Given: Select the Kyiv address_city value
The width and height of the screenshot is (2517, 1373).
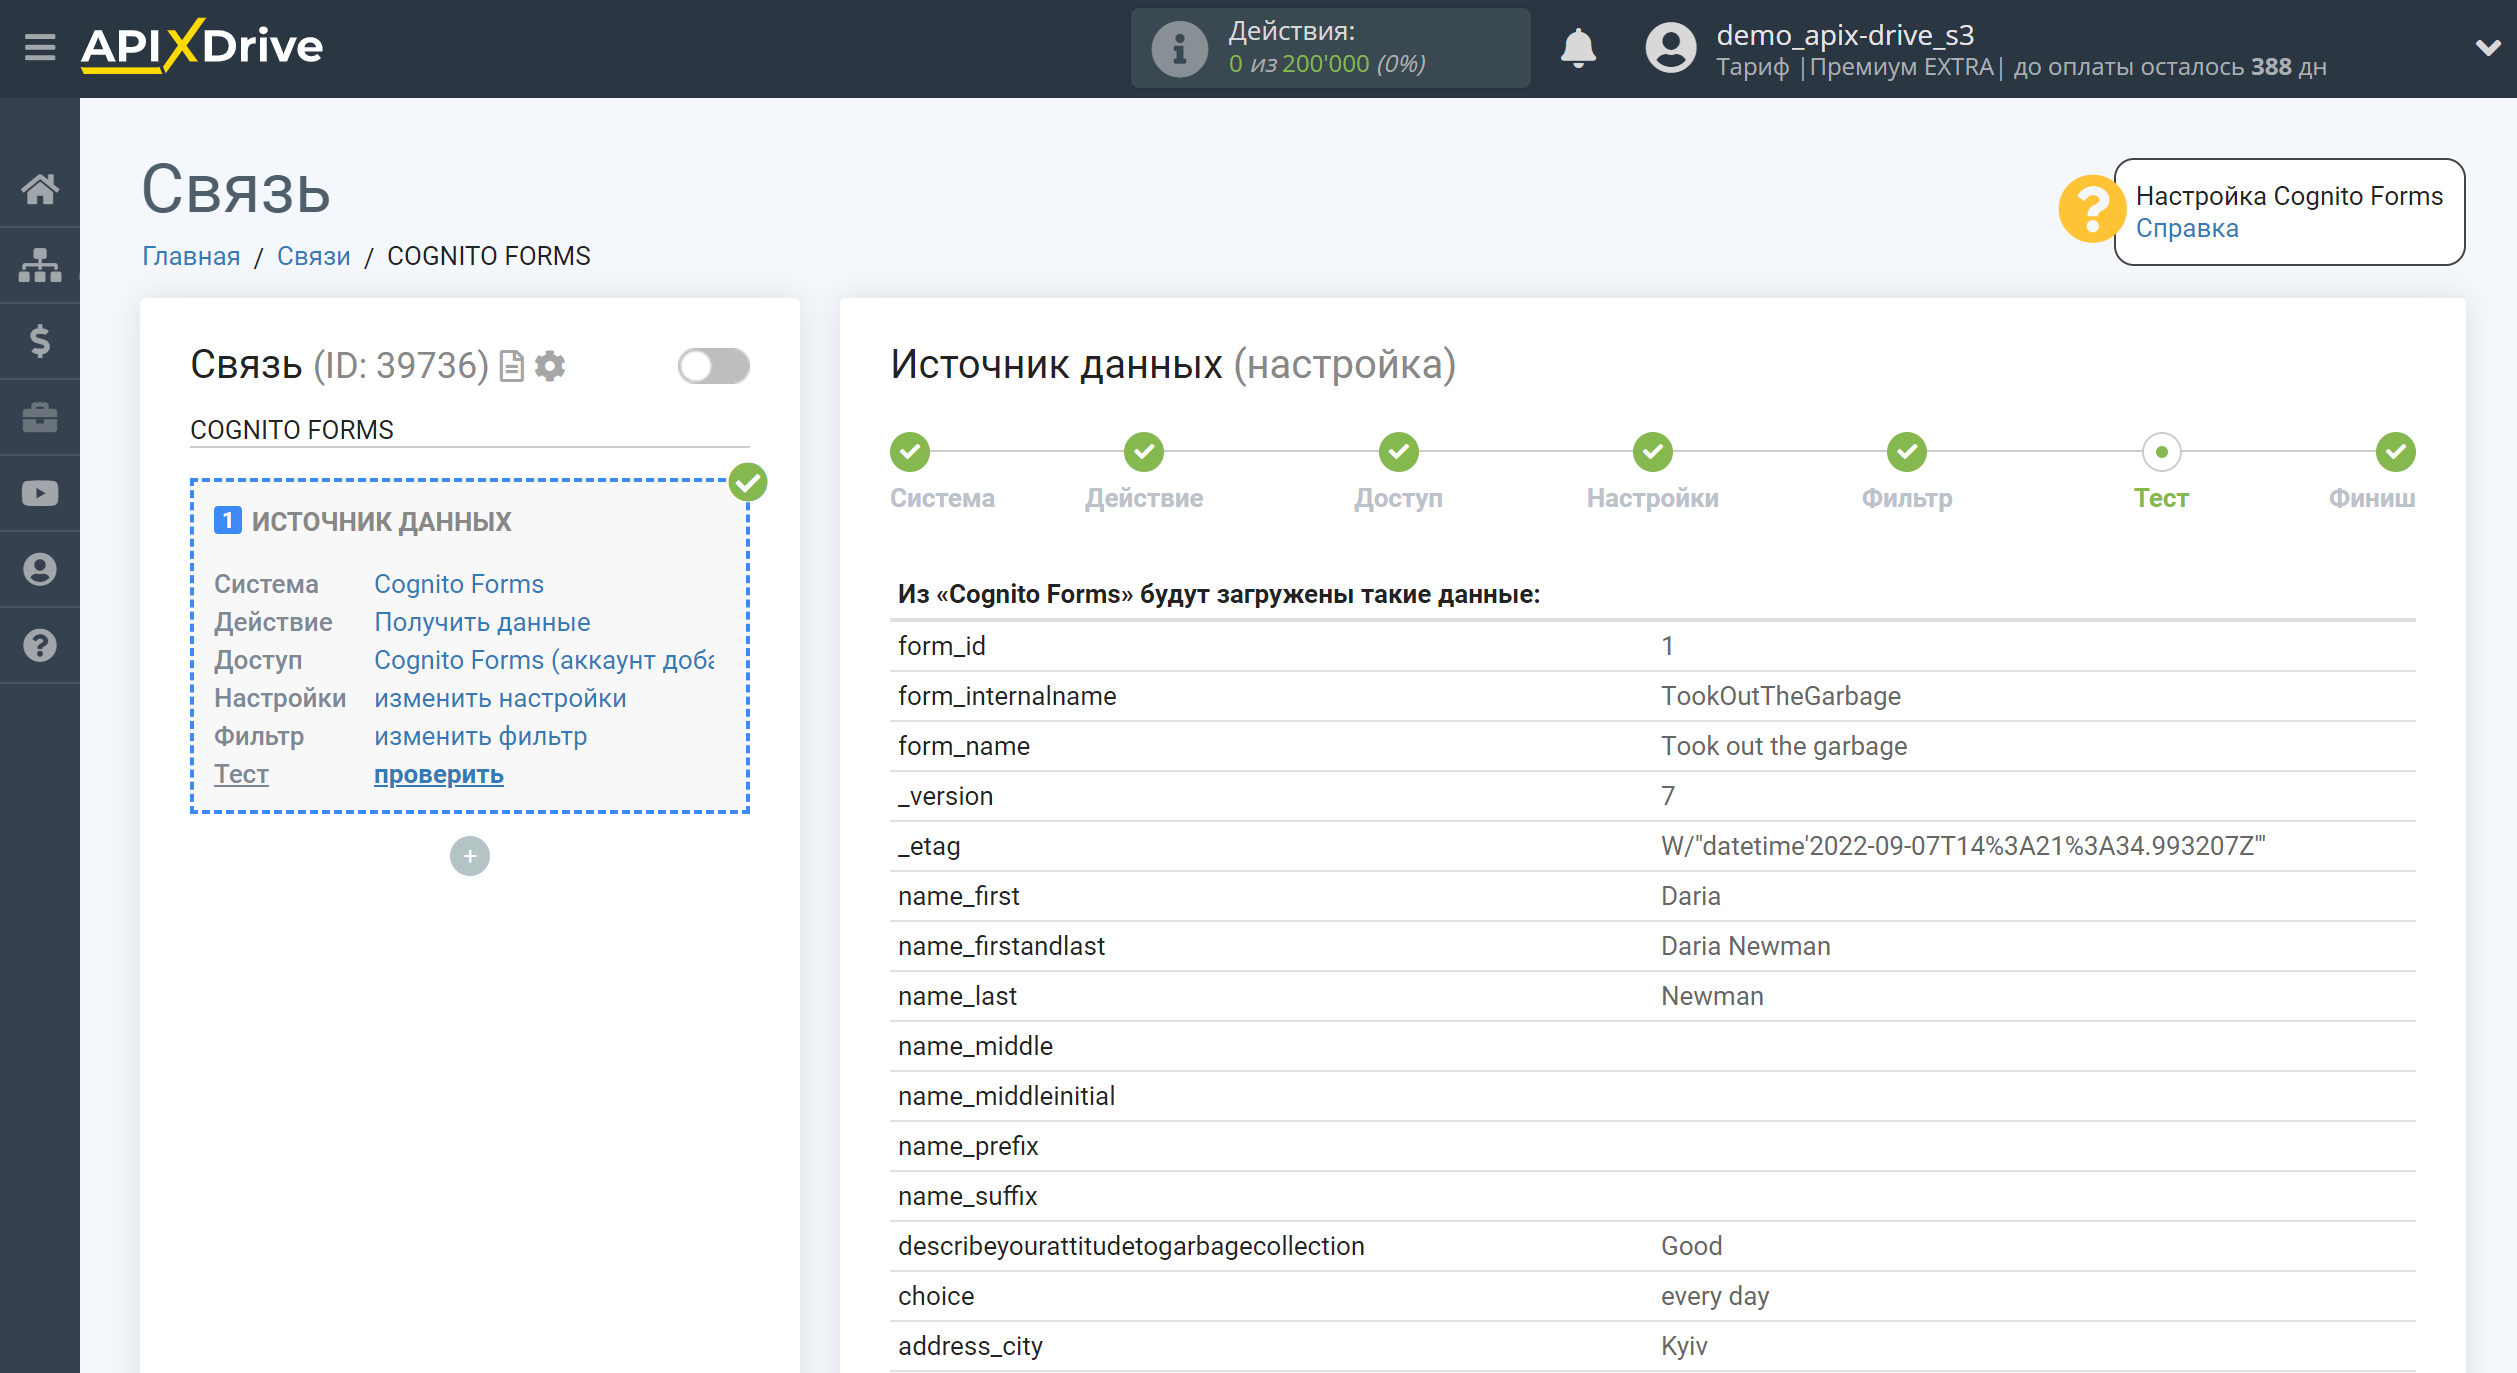Looking at the screenshot, I should (1684, 1346).
